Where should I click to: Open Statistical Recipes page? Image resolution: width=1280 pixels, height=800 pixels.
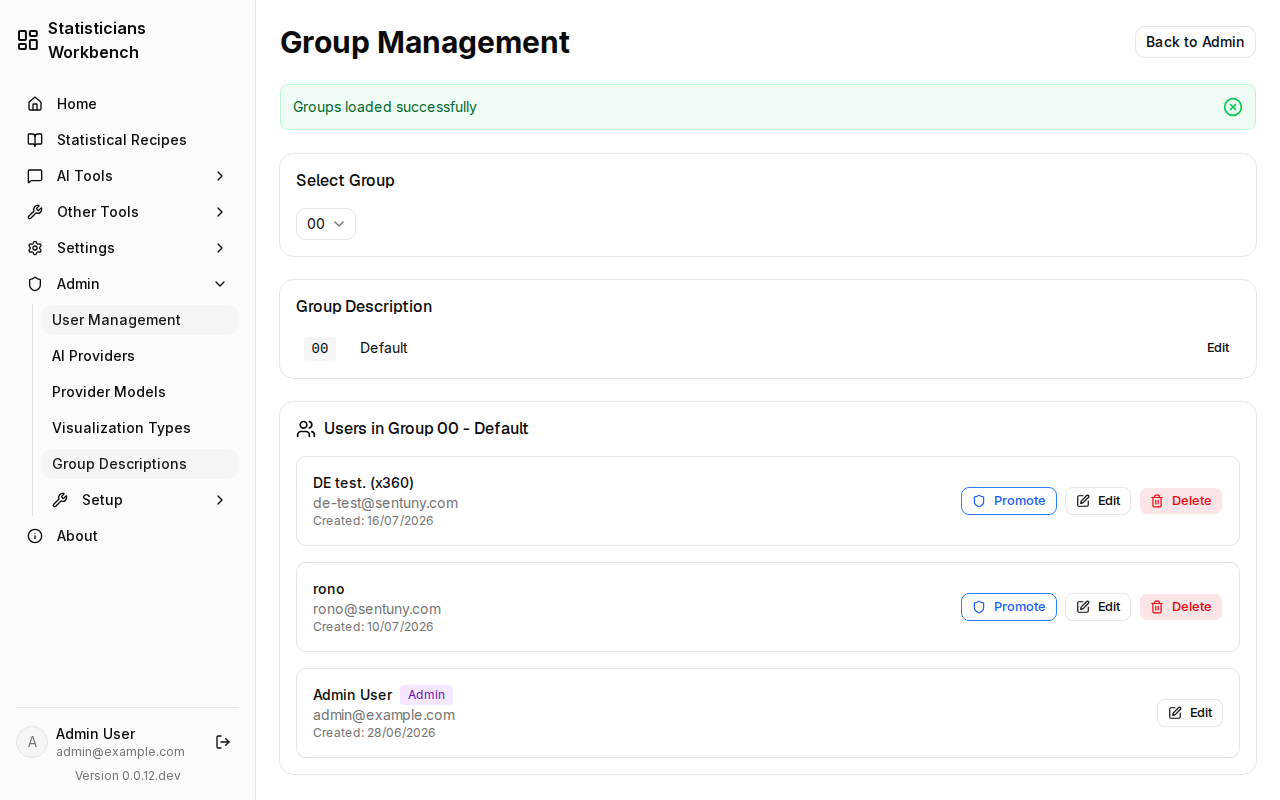click(128, 140)
